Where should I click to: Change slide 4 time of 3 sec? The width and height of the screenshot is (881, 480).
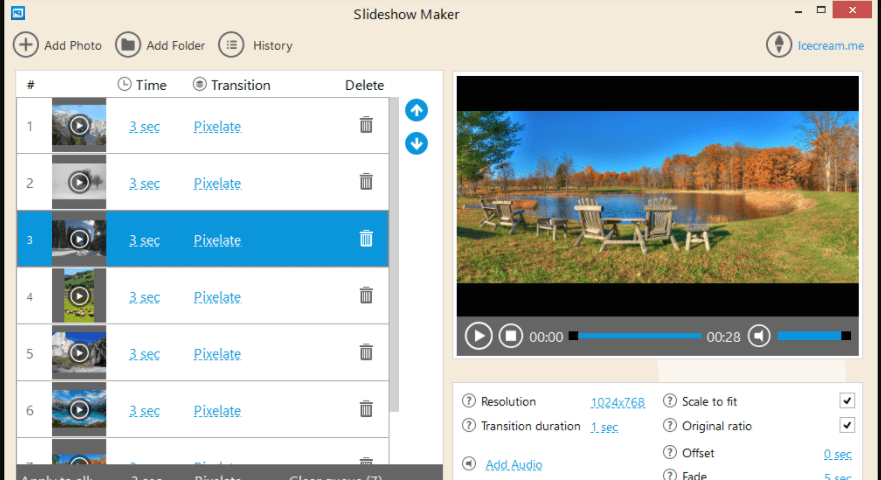pos(144,297)
